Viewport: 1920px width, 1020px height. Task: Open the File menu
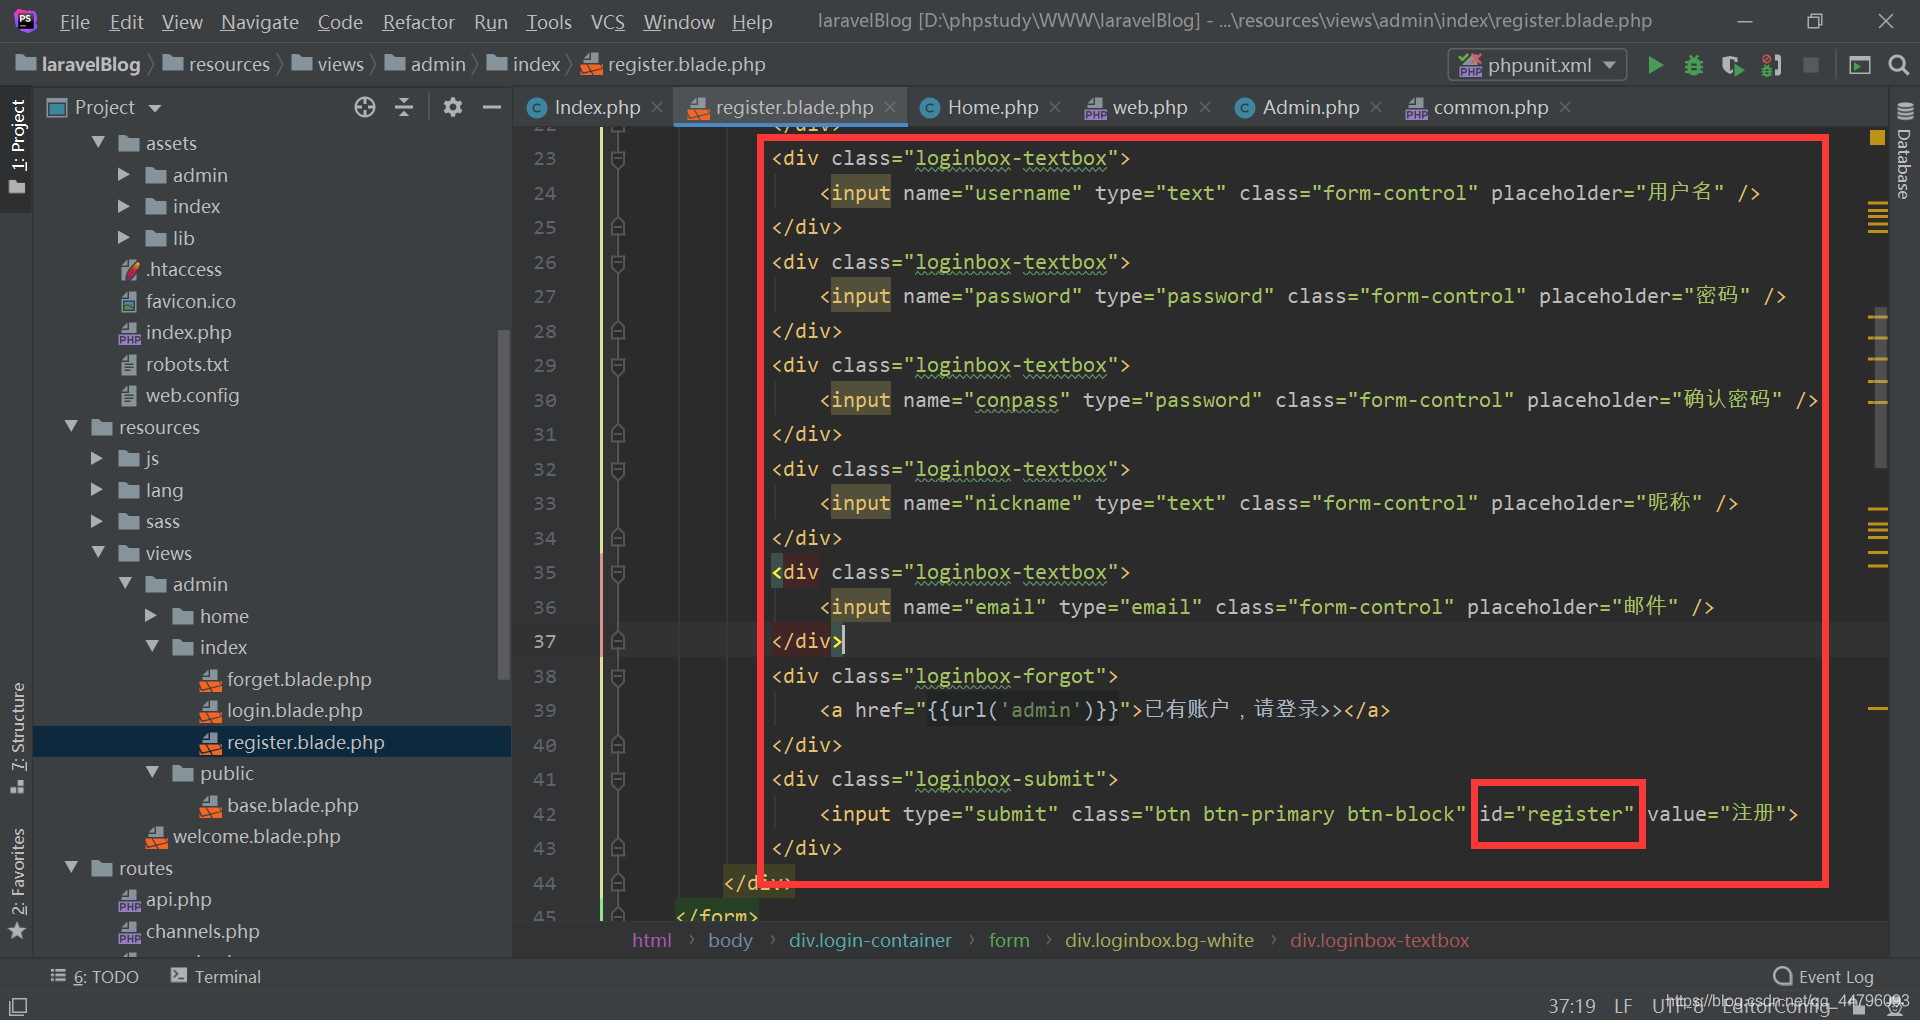pos(74,22)
